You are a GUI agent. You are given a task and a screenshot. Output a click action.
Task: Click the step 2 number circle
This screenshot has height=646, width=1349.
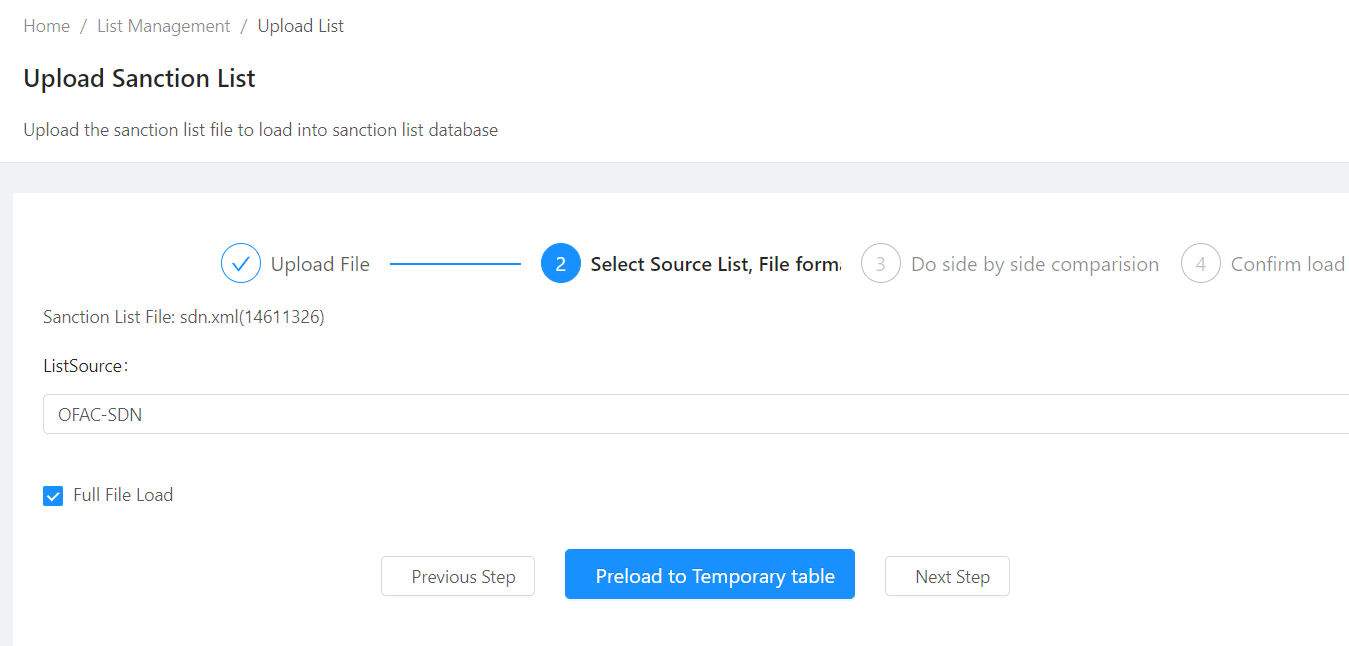(561, 264)
